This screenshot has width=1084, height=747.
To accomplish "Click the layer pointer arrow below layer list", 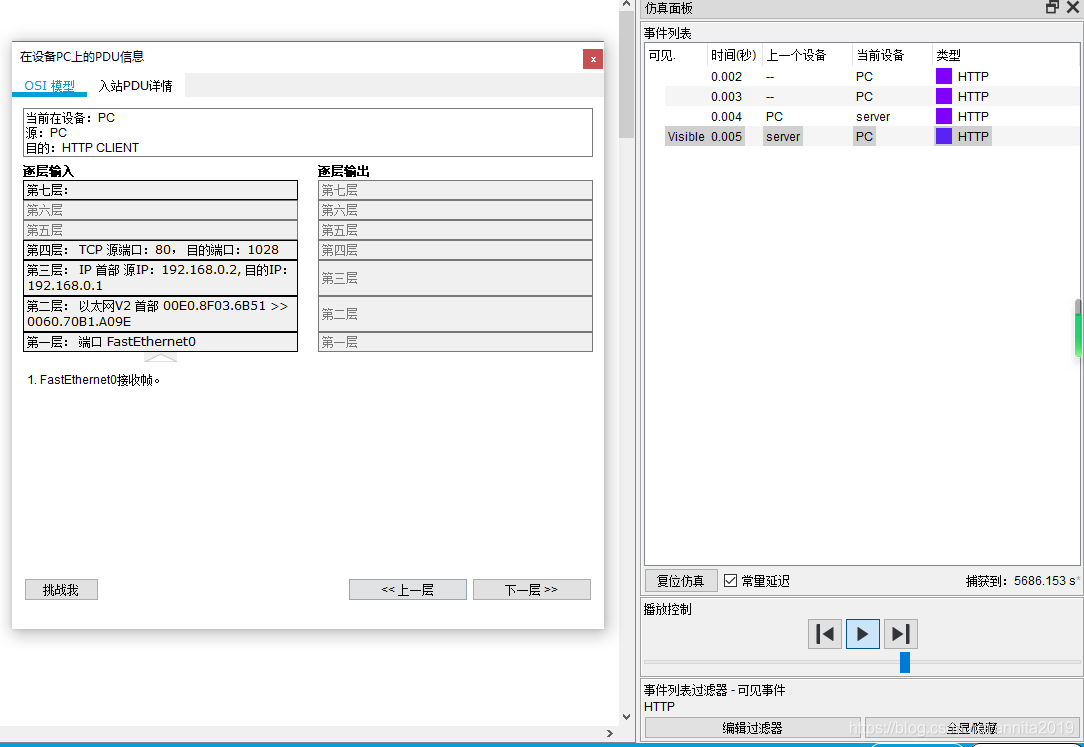I will [160, 357].
